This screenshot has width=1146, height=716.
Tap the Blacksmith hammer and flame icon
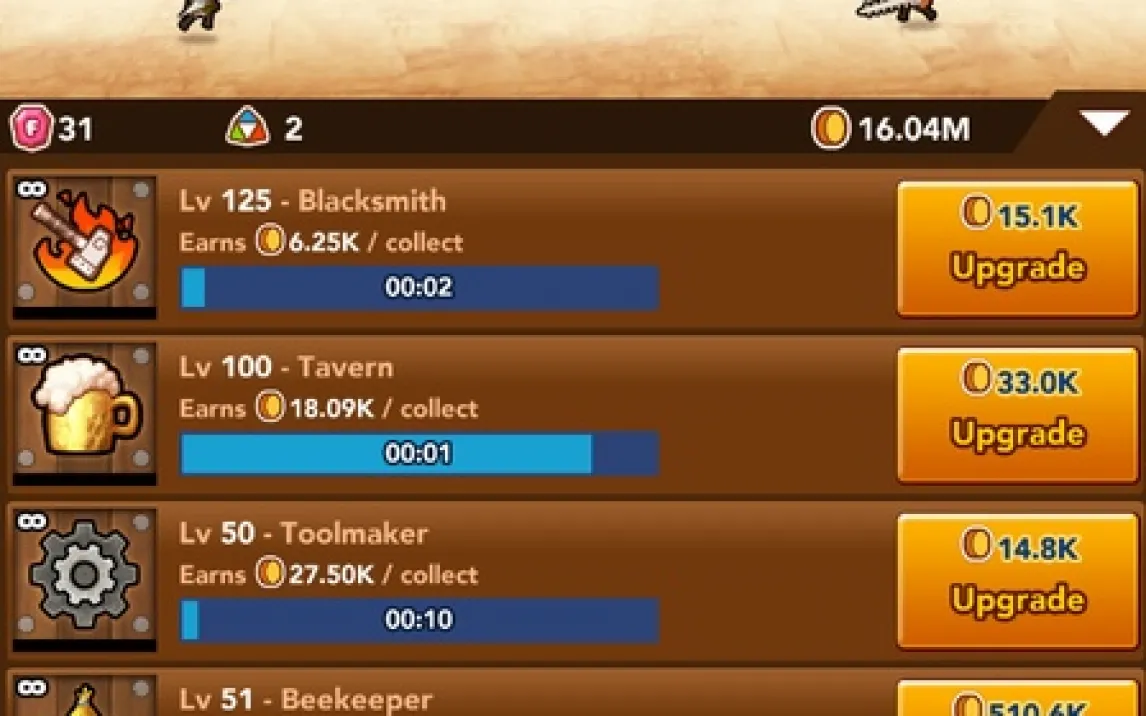(84, 242)
